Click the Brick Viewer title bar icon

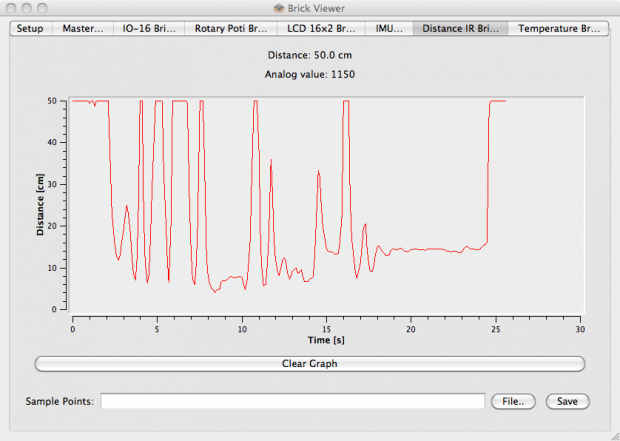(x=264, y=8)
